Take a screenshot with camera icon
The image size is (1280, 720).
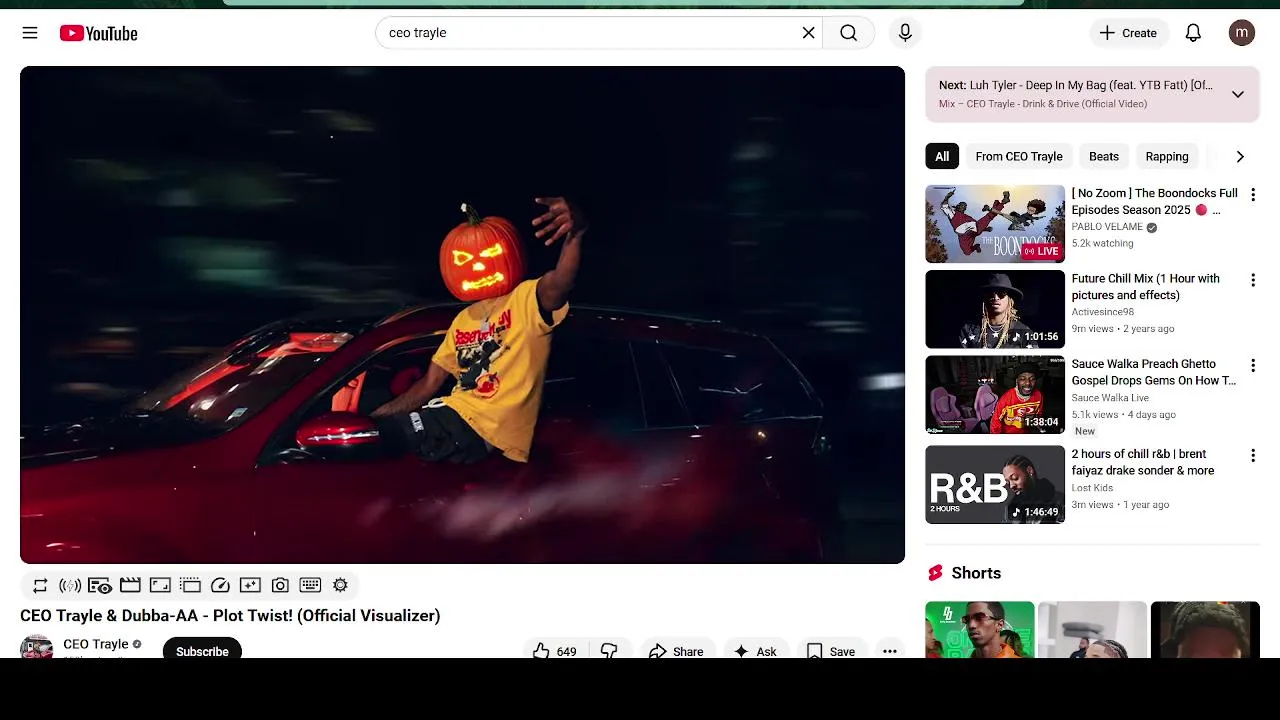click(x=280, y=585)
